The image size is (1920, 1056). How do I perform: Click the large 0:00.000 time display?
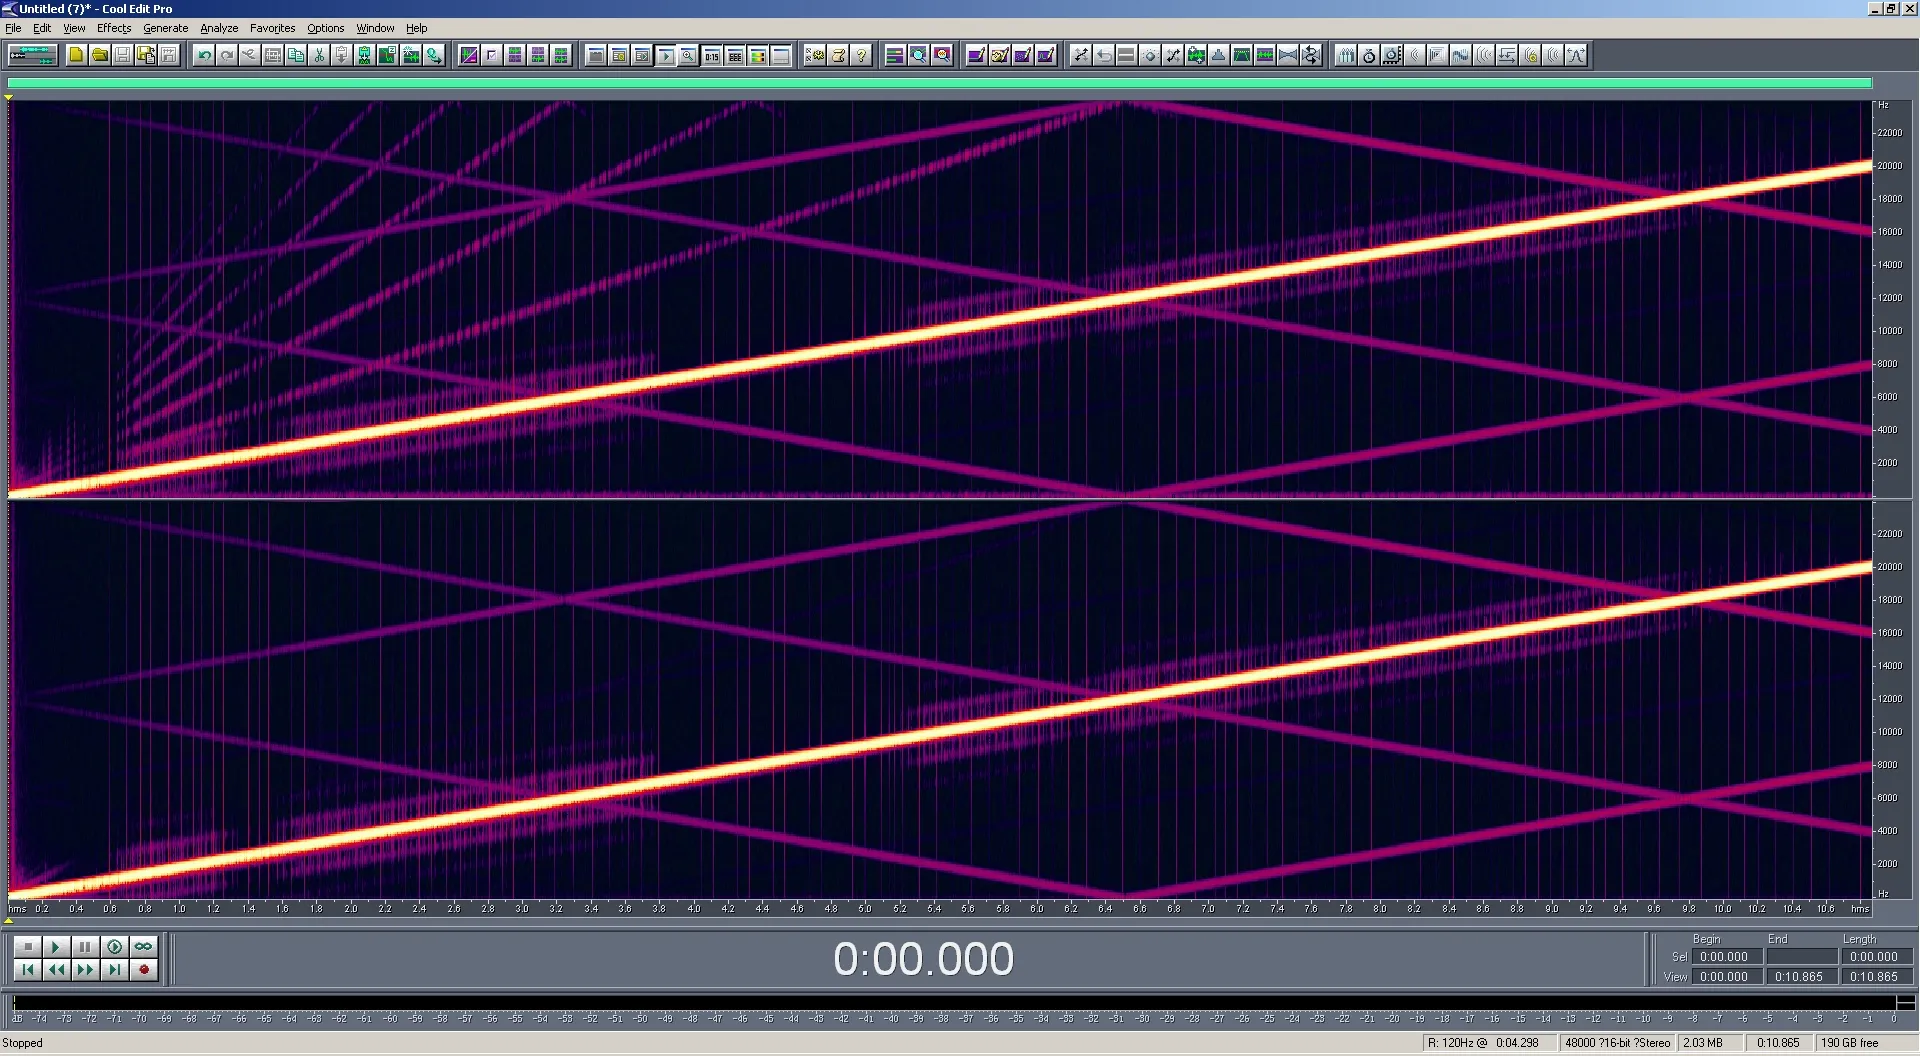point(923,959)
